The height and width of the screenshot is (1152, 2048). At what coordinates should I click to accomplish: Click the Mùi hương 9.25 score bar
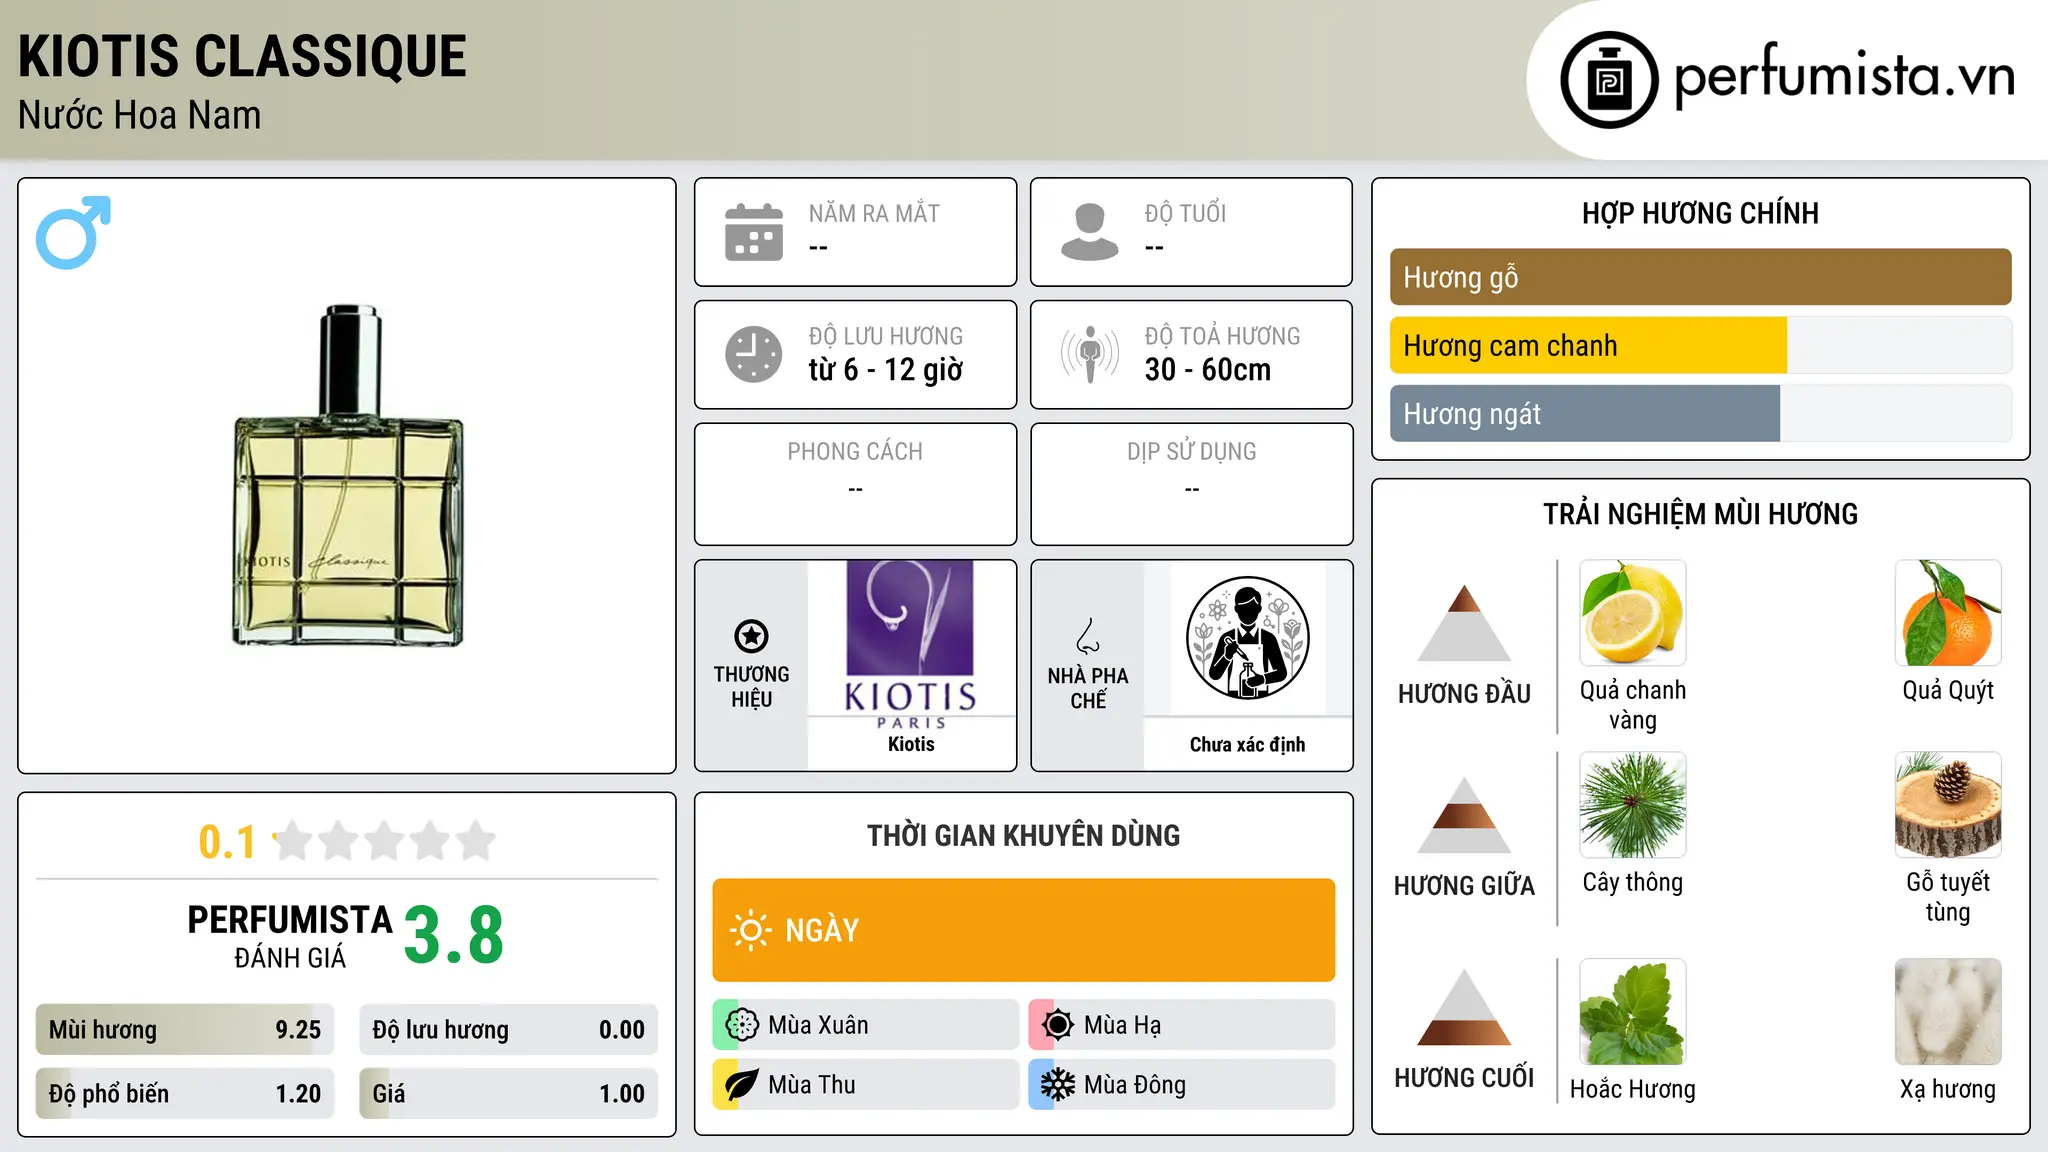pyautogui.click(x=185, y=1030)
